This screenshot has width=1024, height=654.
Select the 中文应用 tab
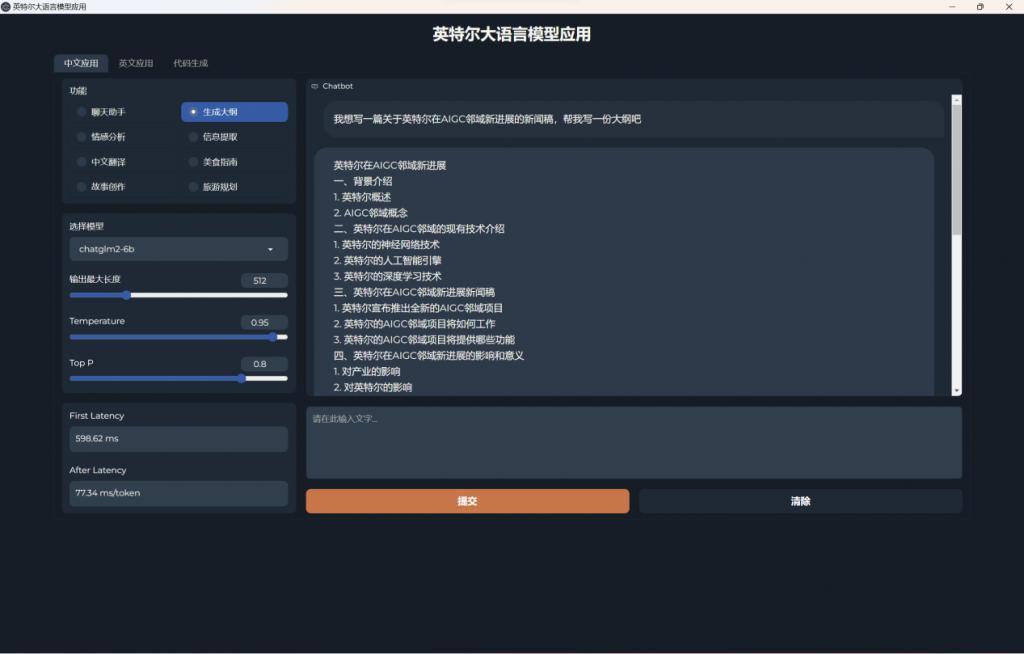click(81, 62)
